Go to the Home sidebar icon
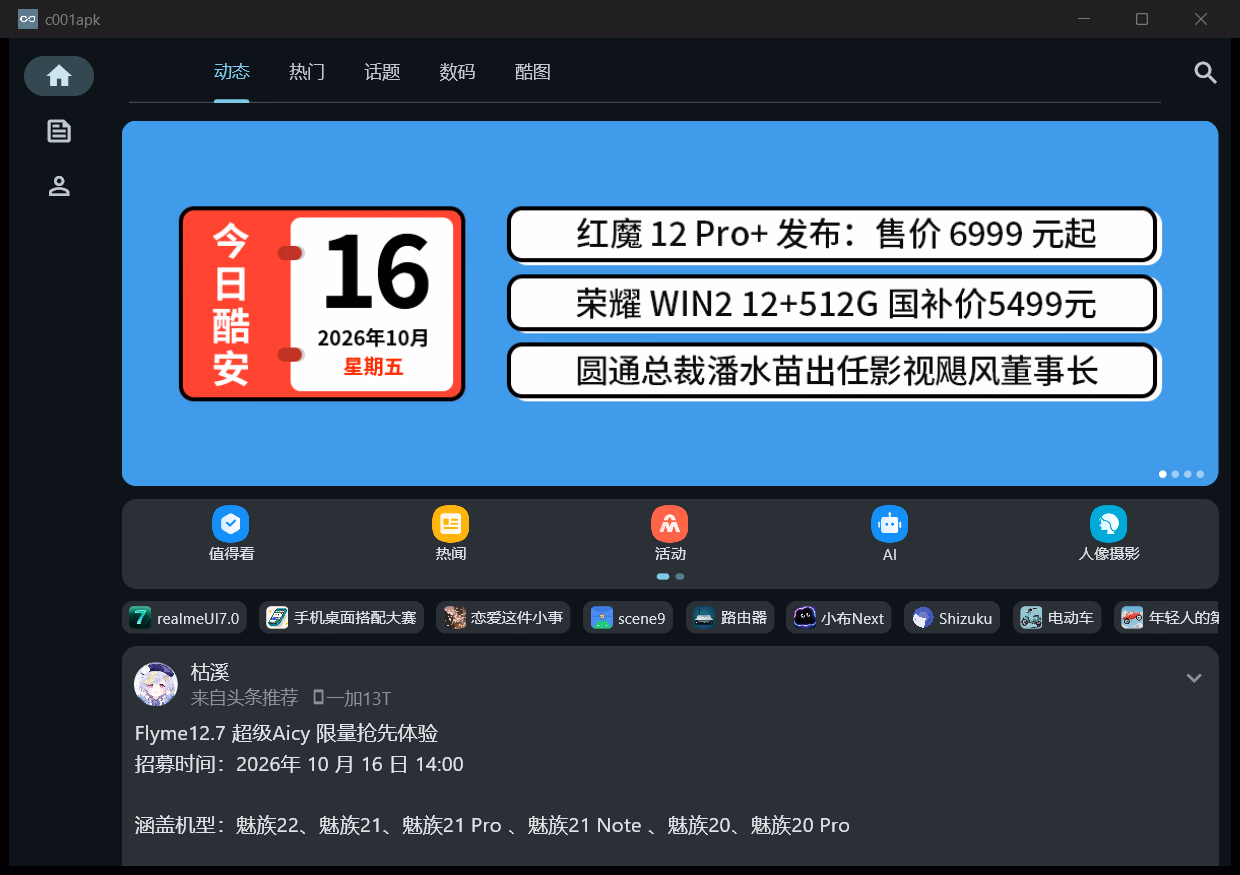This screenshot has width=1240, height=875. (59, 76)
